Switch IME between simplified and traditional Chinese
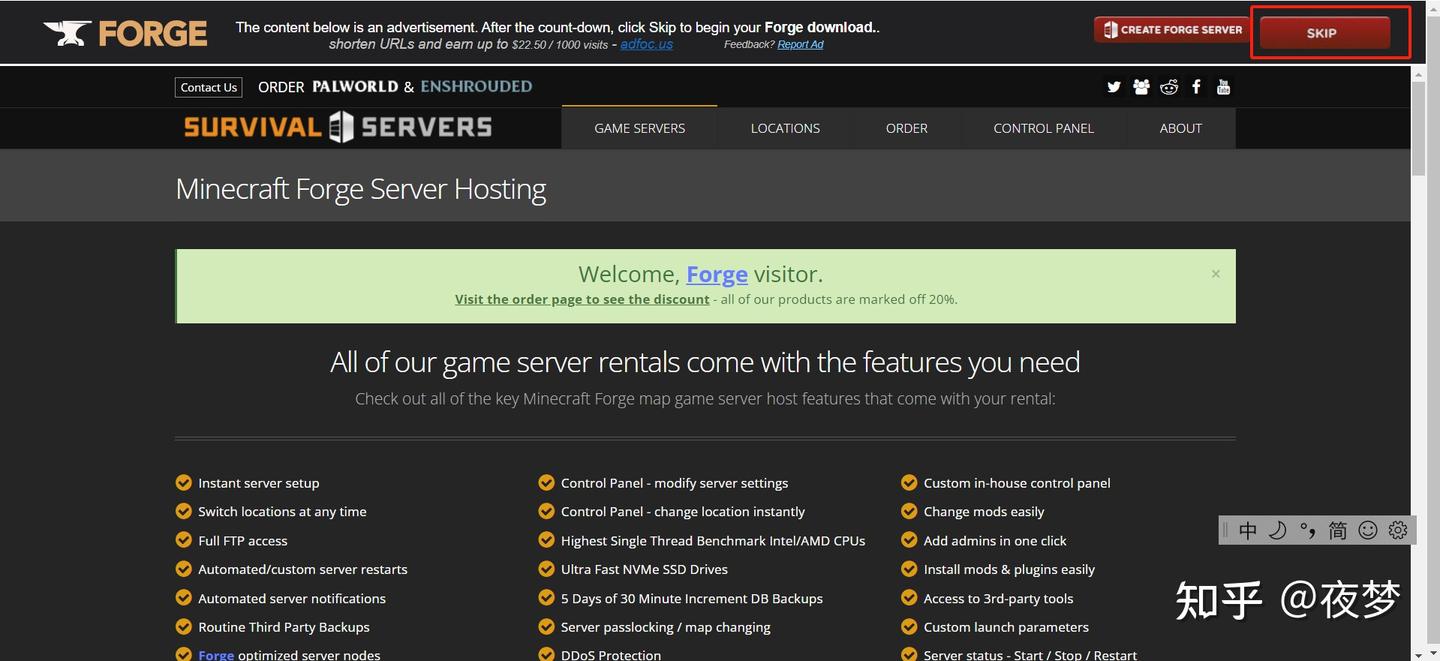The image size is (1440, 661). coord(1337,530)
